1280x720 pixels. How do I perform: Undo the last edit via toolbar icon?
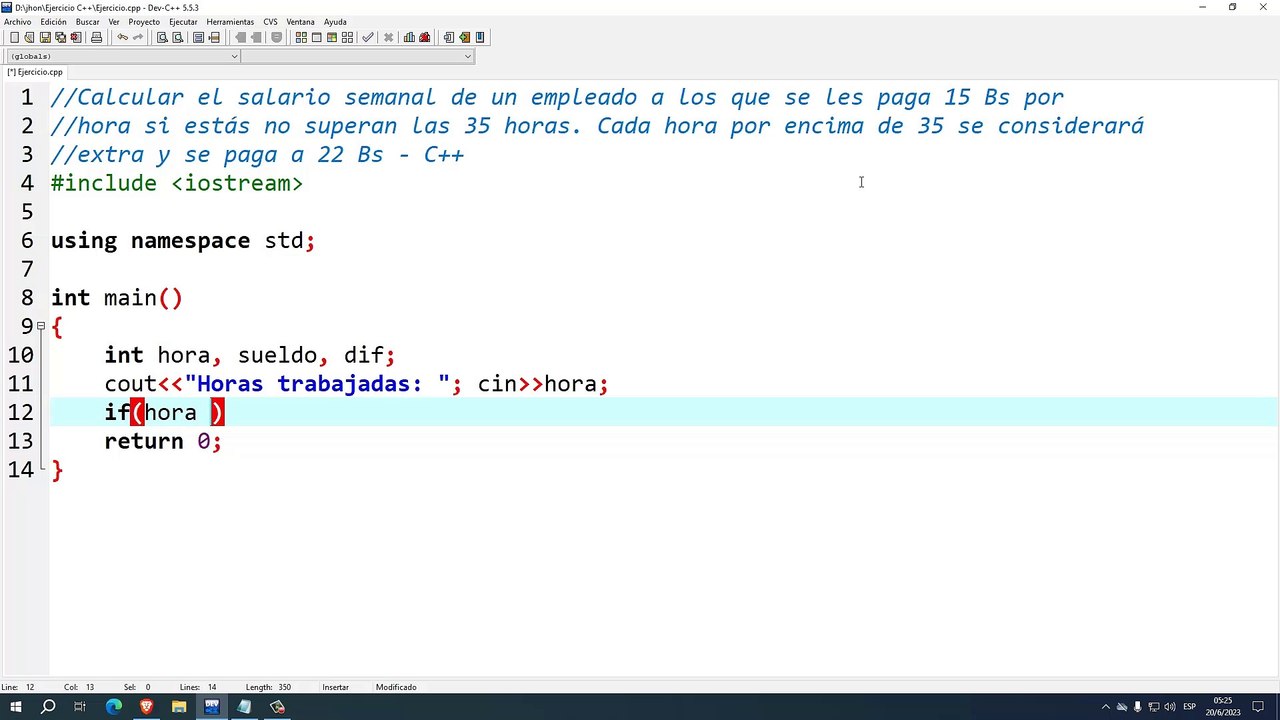point(122,37)
